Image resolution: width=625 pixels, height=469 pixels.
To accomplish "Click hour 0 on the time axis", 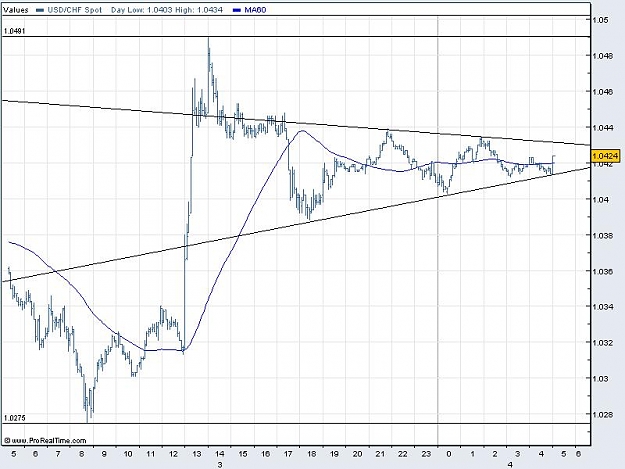I will (449, 454).
